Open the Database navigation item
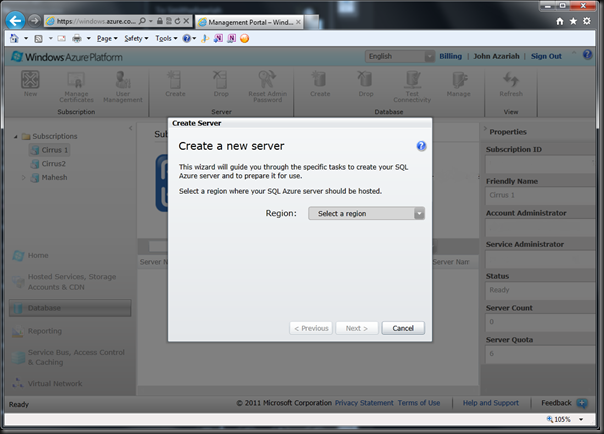Viewport: 604px width, 434px height. click(70, 308)
